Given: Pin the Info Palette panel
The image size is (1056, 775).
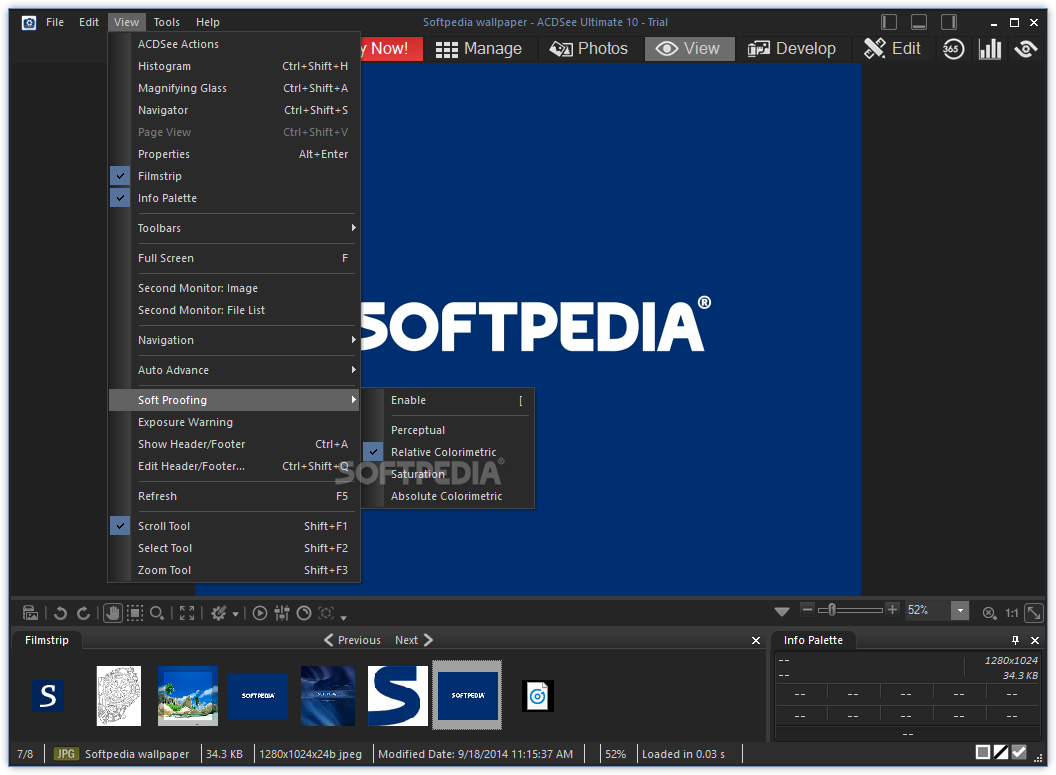Looking at the screenshot, I should pyautogui.click(x=1015, y=640).
